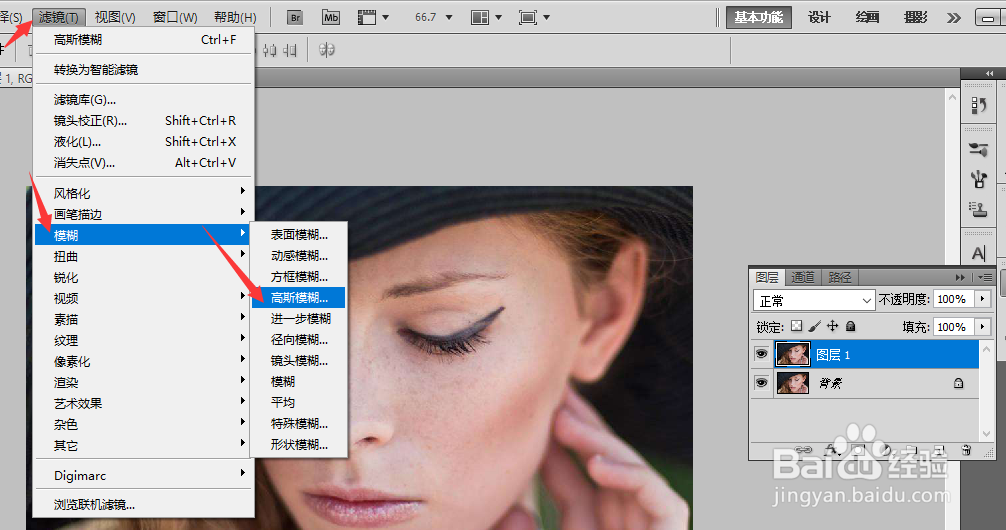1006x530 pixels.
Task: Expand the arrange documents dropdown arrow
Action: [x=499, y=17]
